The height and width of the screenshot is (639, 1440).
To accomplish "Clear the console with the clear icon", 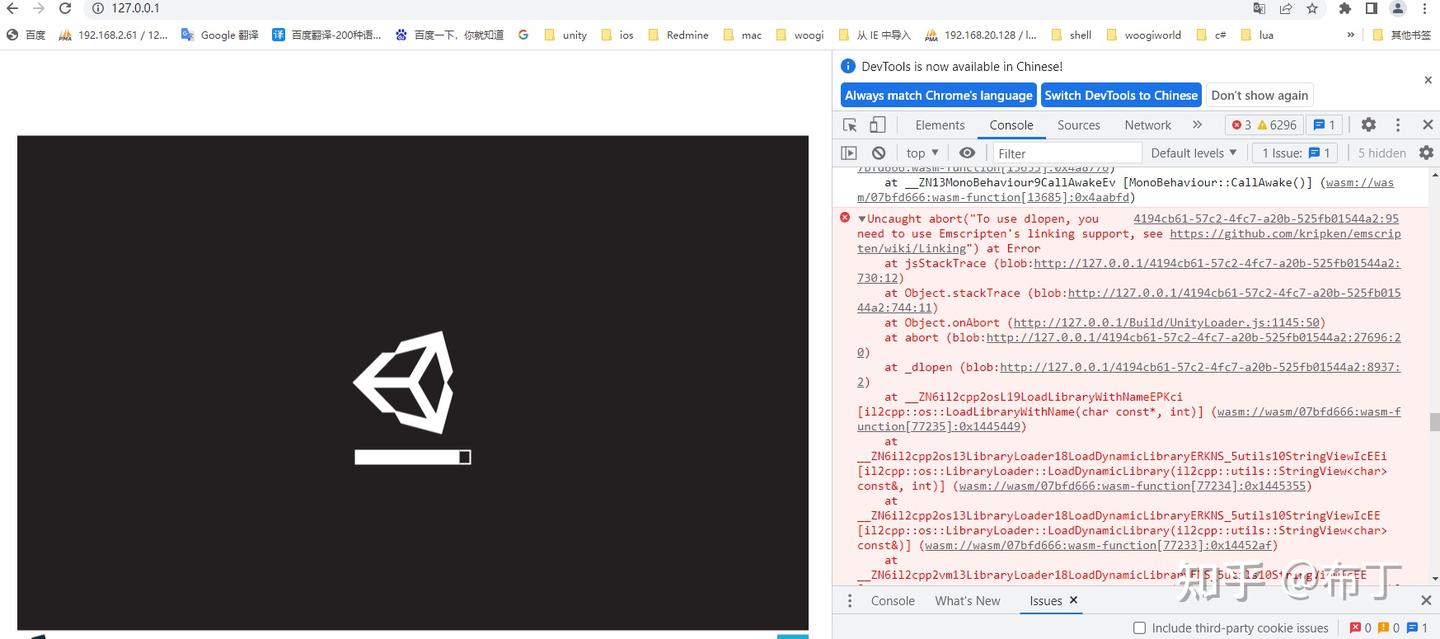I will 878,152.
